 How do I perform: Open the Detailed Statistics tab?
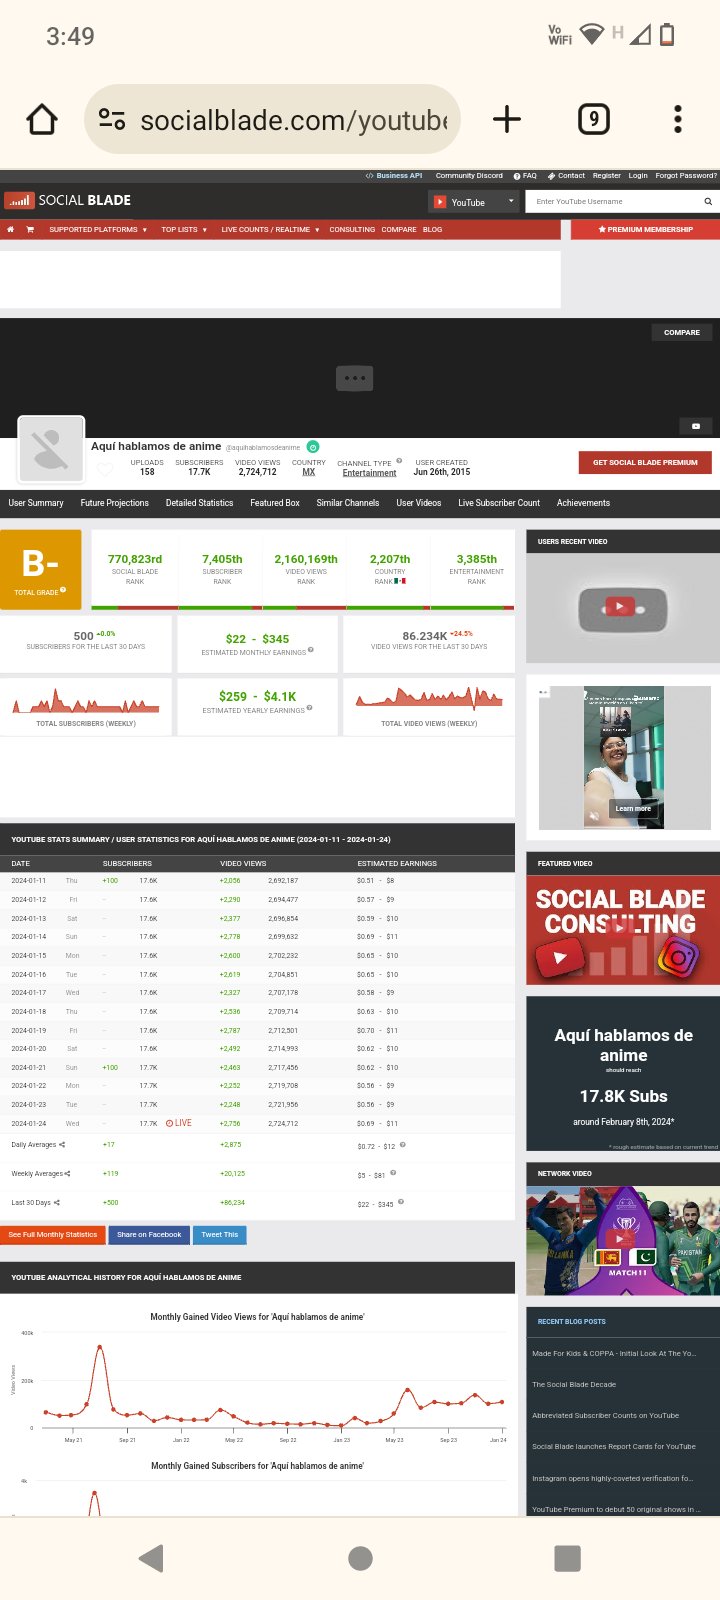click(199, 503)
